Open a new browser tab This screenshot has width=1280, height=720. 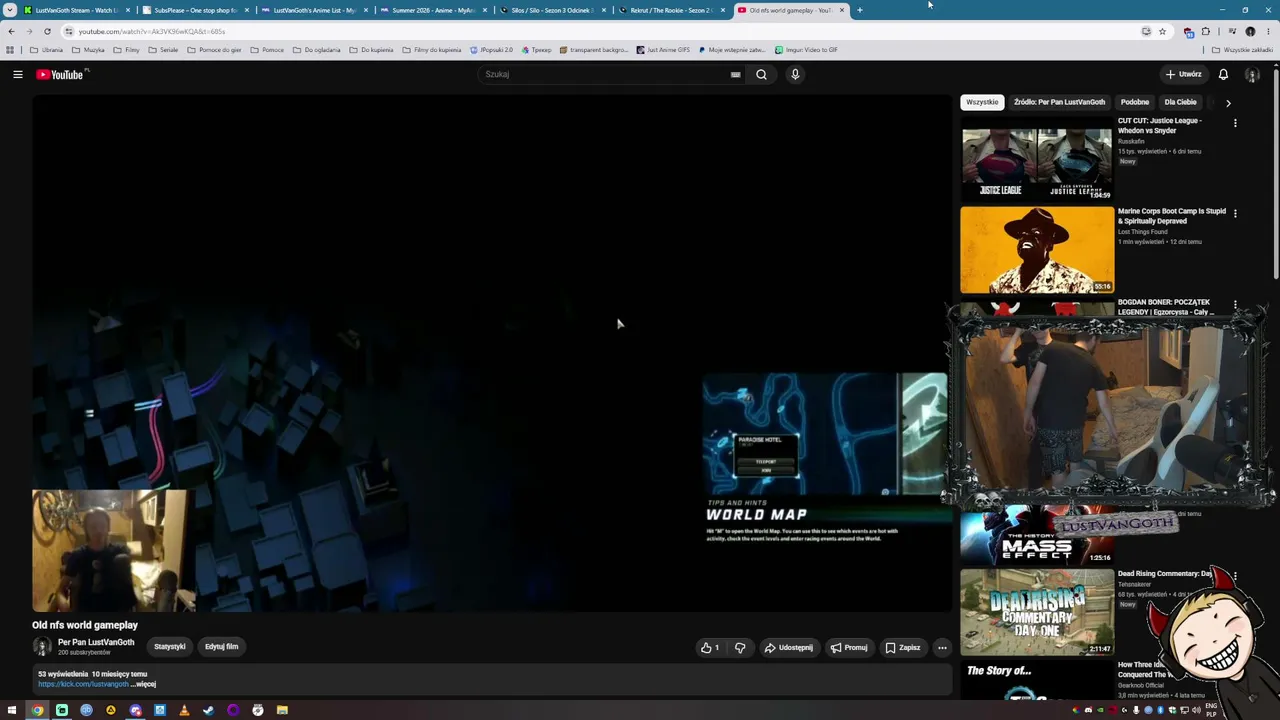pyautogui.click(x=859, y=10)
